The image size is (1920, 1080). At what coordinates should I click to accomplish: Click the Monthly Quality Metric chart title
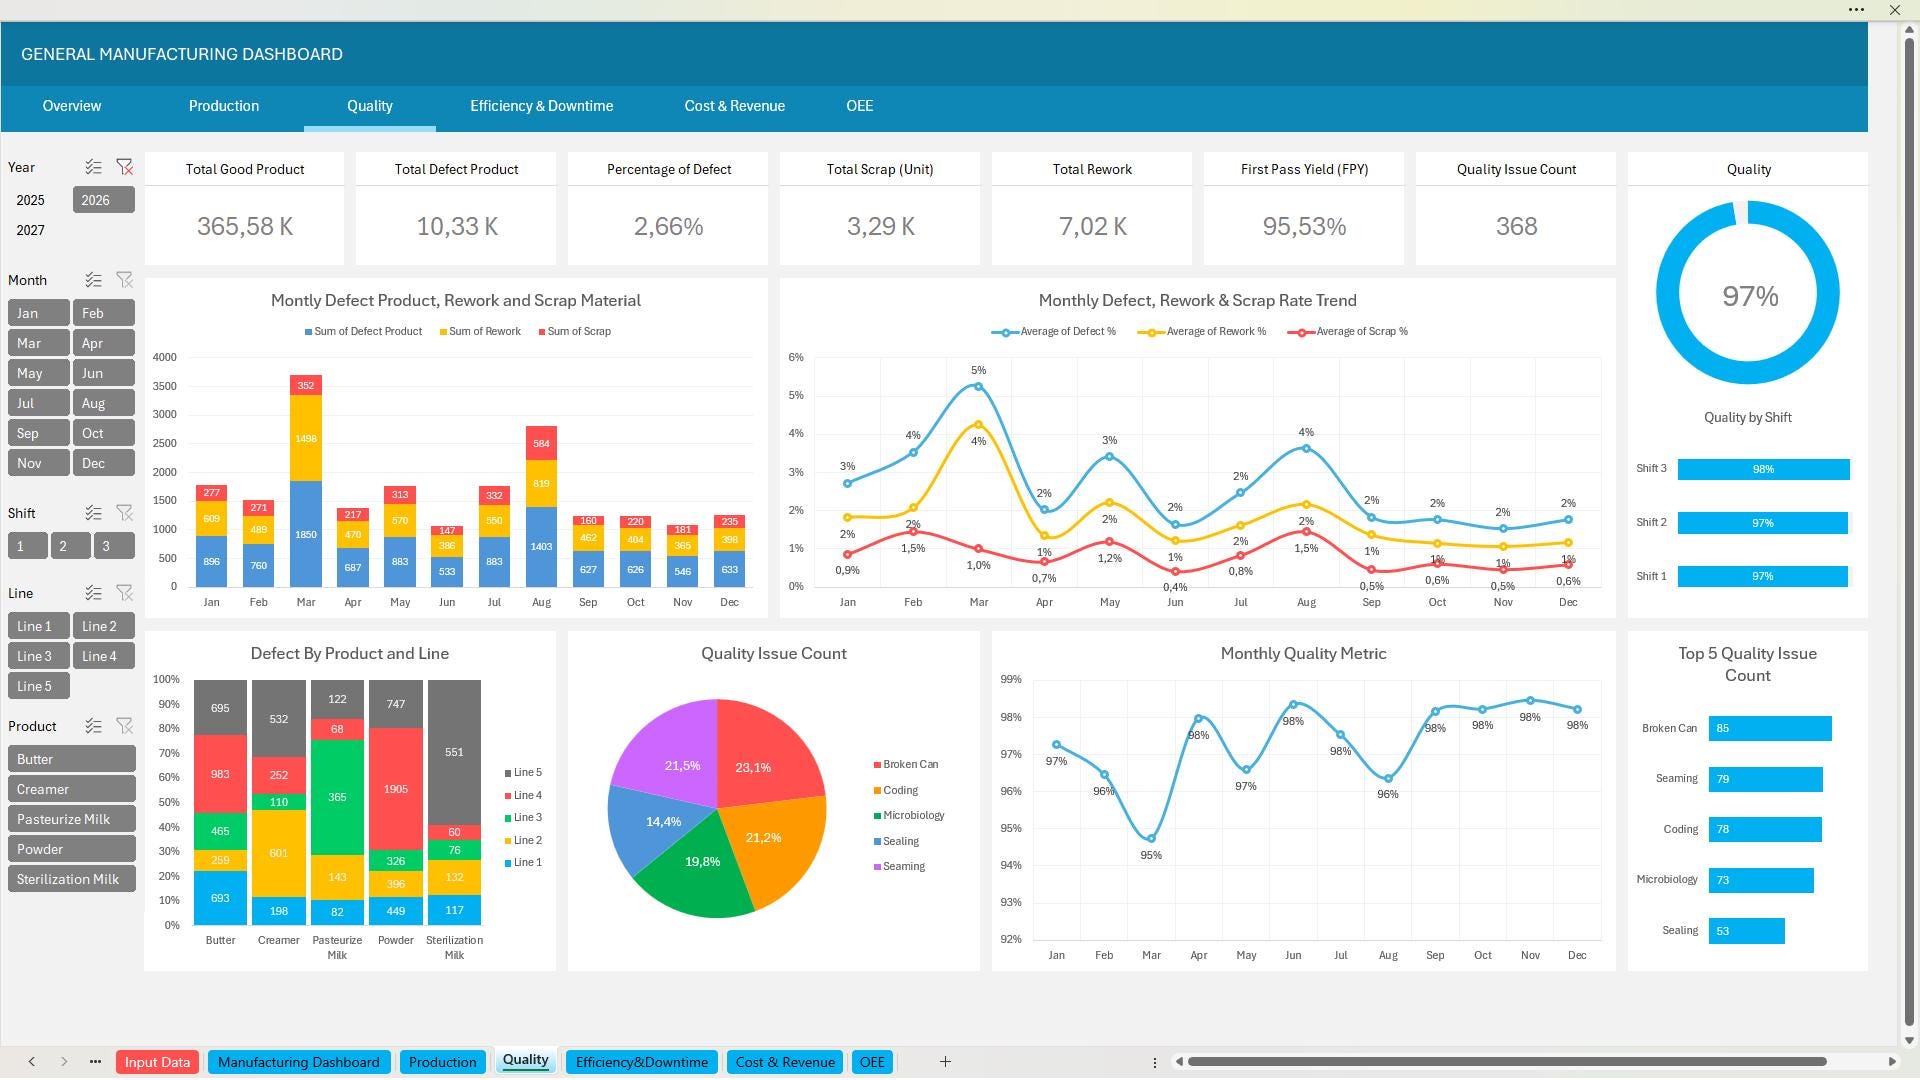[1303, 654]
